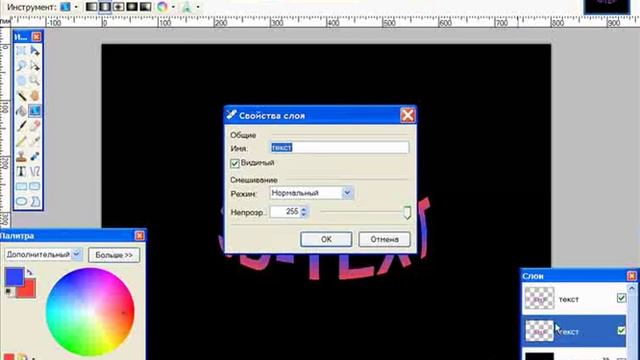Click the antialiasing toolbar icon
This screenshot has height=360, width=640.
[187, 7]
